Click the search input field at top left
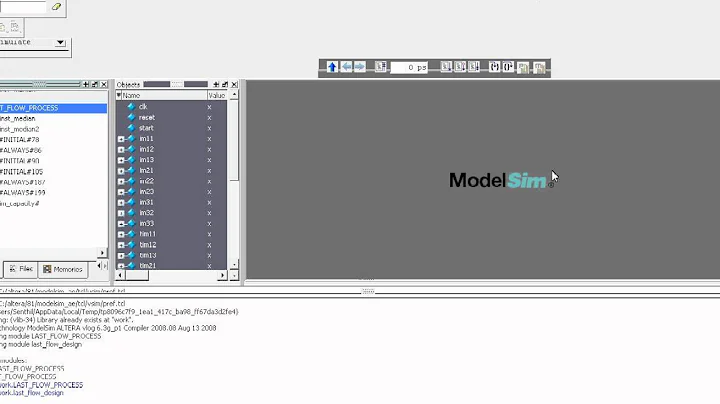This screenshot has height=404, width=720. 23,7
